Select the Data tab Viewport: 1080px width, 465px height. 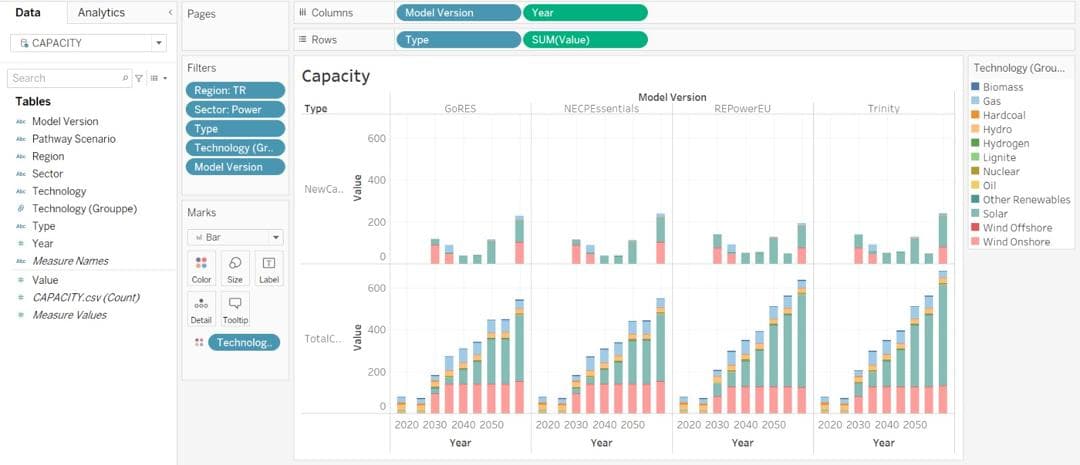[28, 12]
